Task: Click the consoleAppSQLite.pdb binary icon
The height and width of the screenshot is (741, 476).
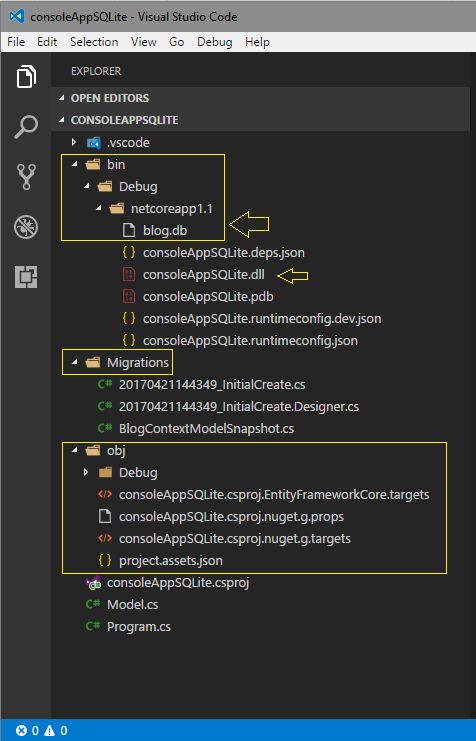Action: (129, 296)
